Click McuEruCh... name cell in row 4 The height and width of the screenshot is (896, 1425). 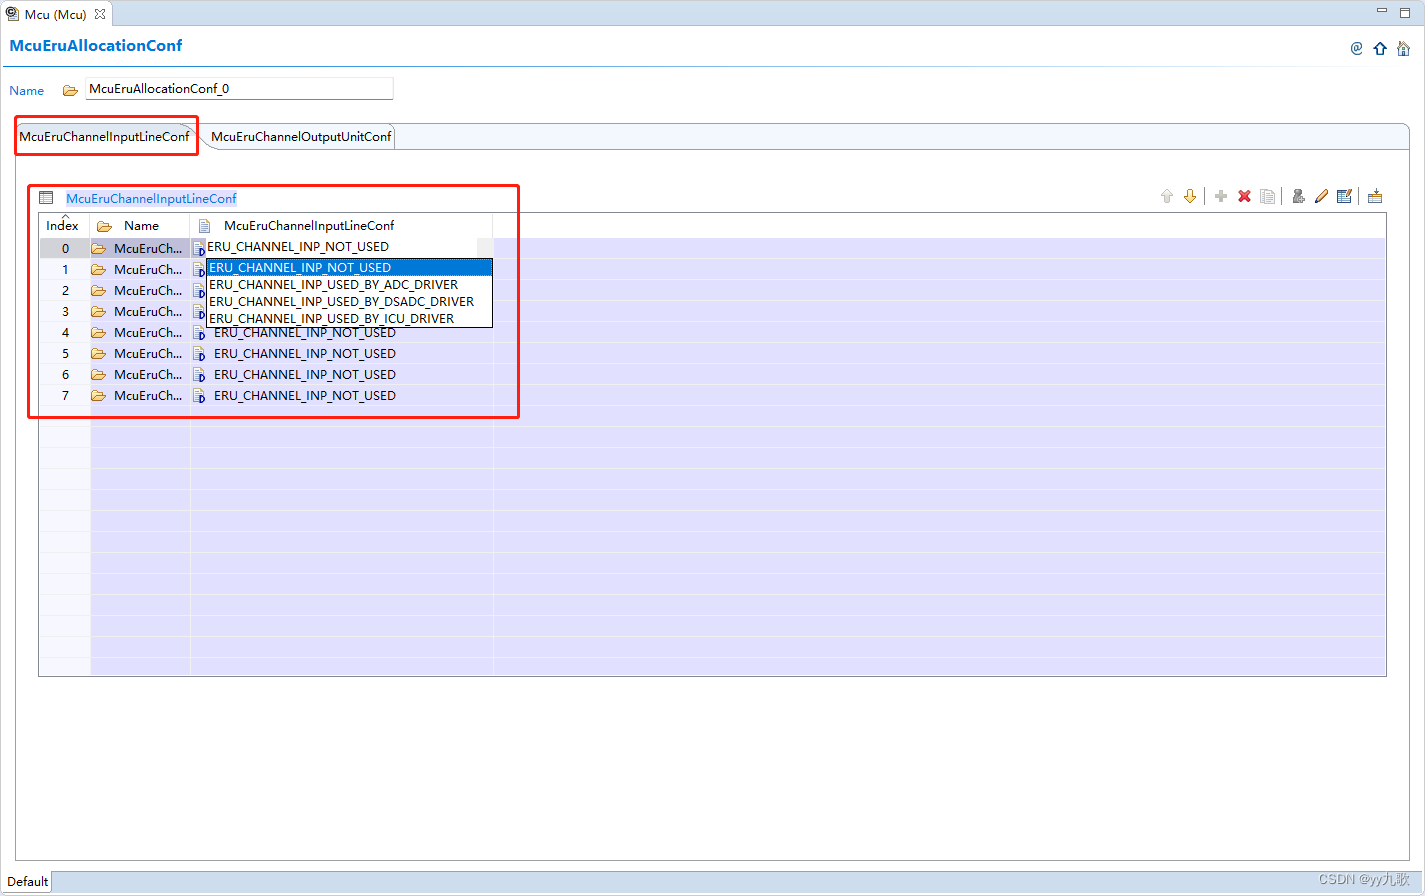point(140,332)
